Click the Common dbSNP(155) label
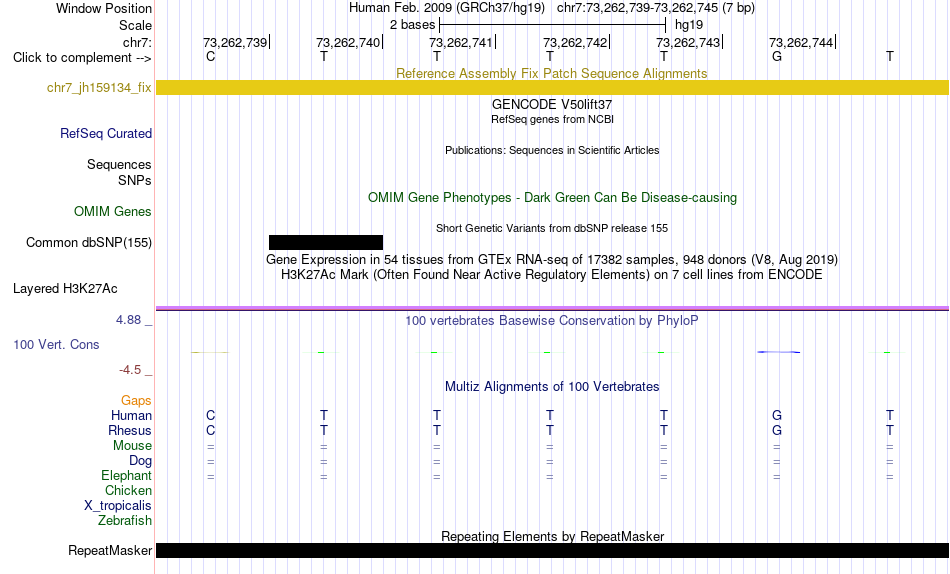 [89, 242]
